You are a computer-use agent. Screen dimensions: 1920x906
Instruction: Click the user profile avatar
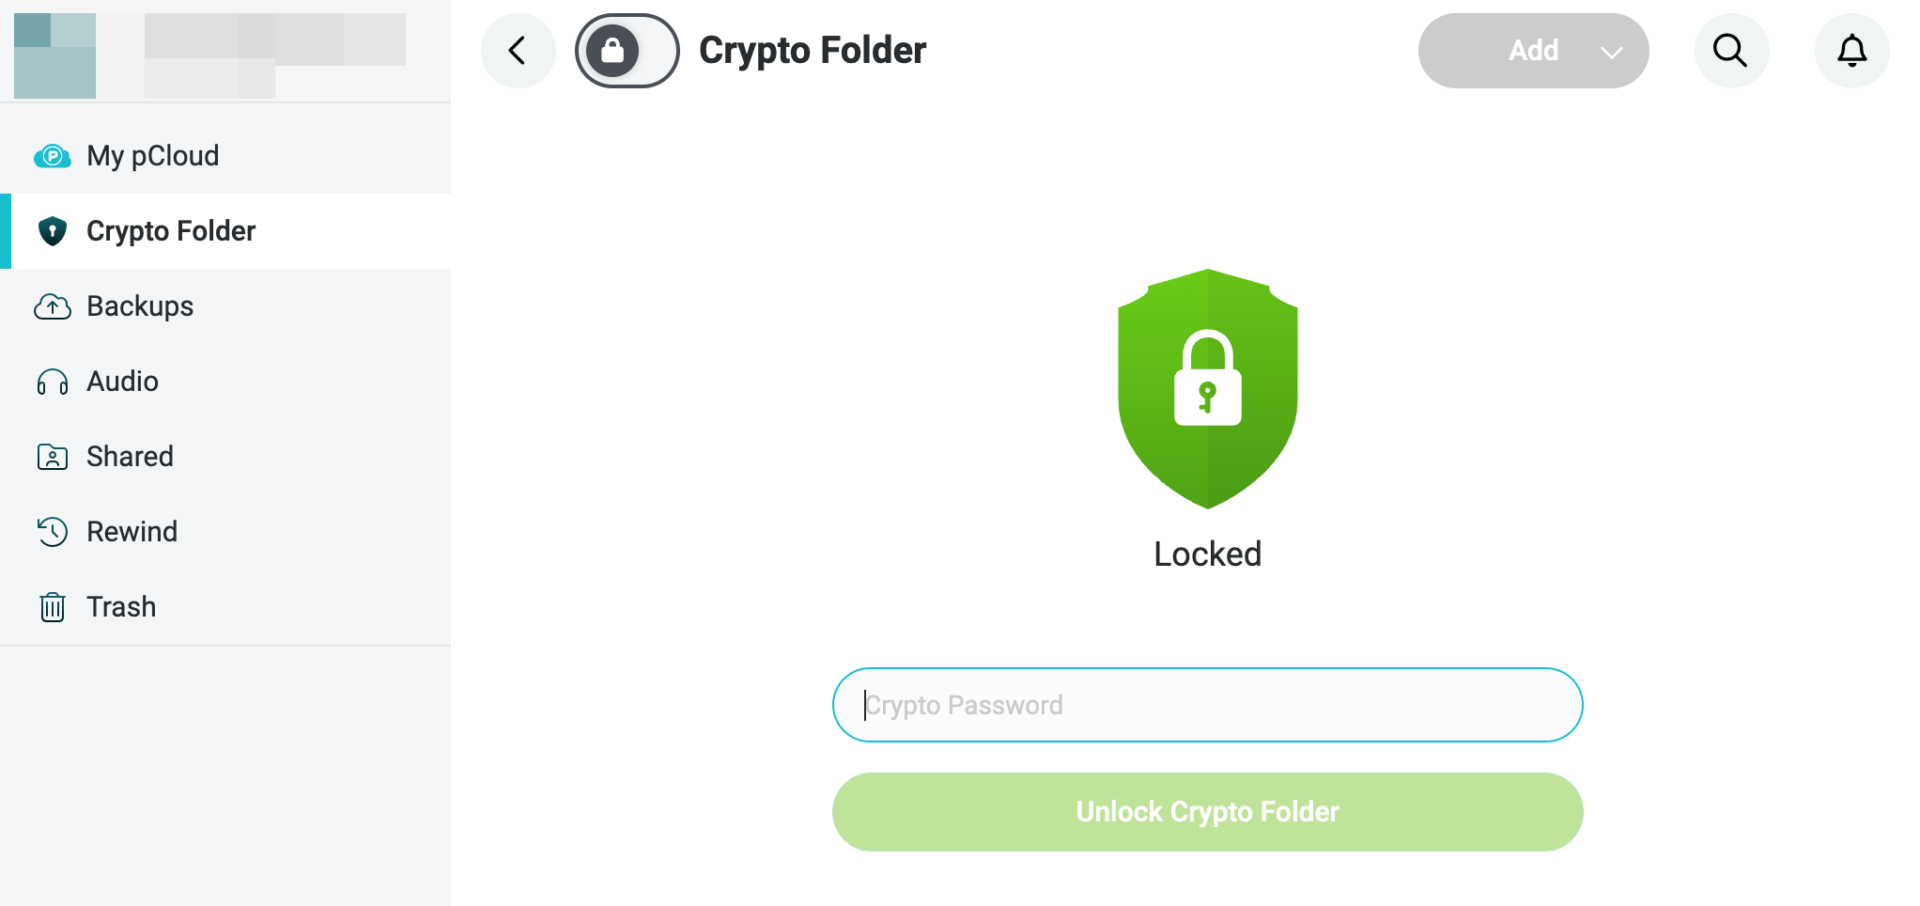[x=55, y=55]
